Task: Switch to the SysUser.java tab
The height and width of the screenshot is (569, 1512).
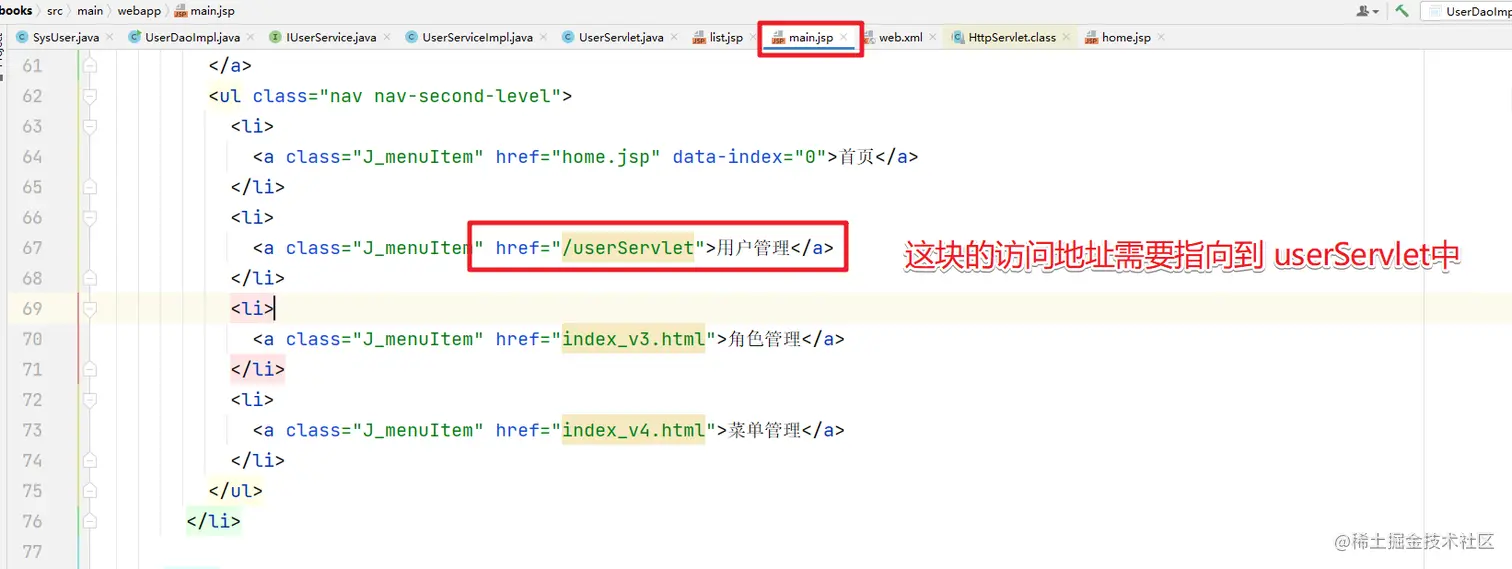Action: click(x=65, y=37)
